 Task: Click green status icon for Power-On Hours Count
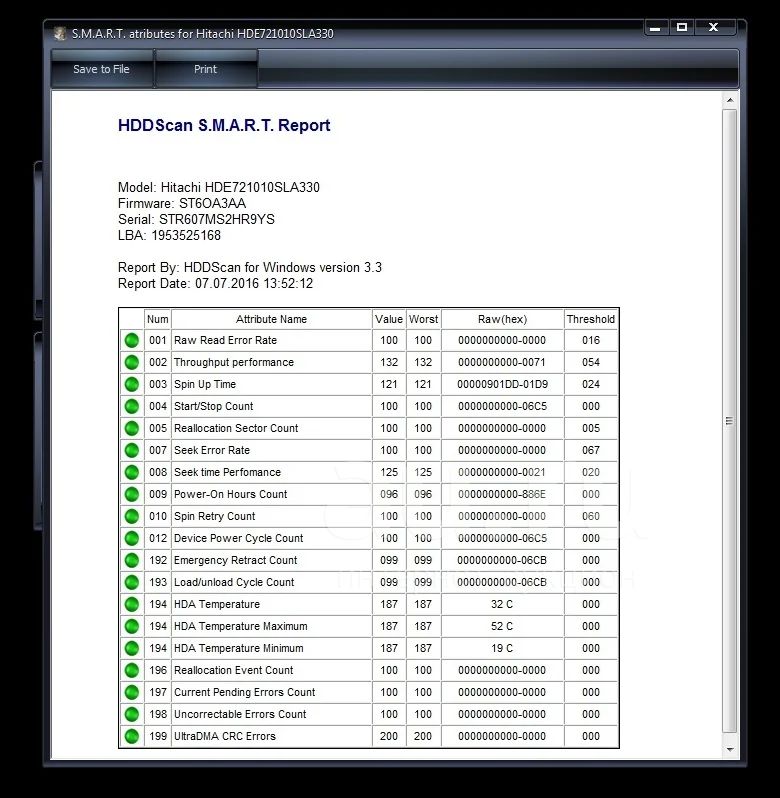pos(132,494)
